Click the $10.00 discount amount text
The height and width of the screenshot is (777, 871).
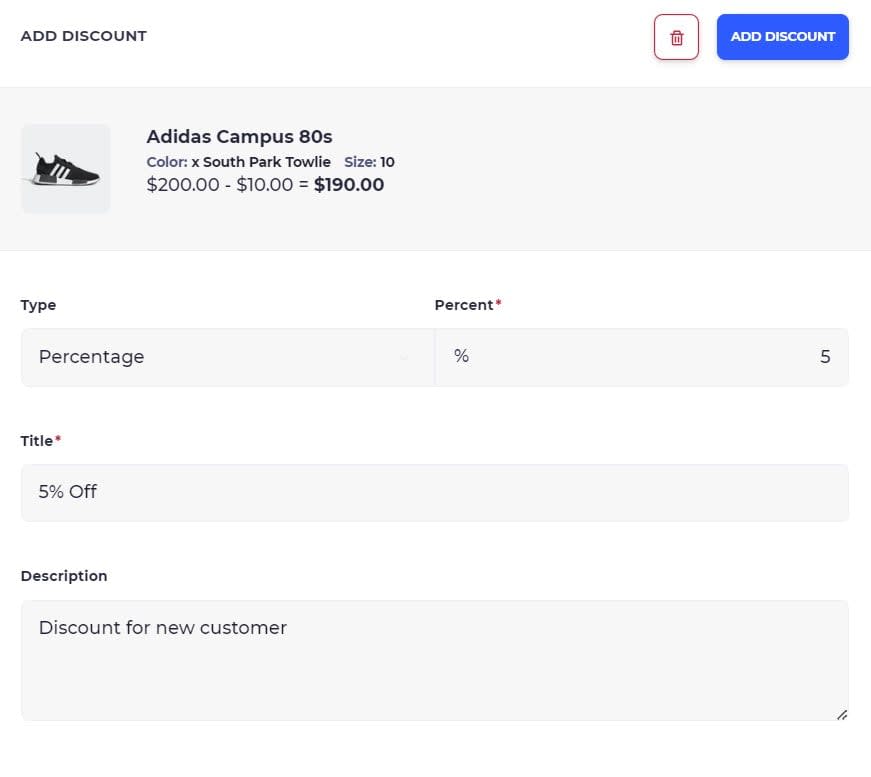[x=264, y=184]
